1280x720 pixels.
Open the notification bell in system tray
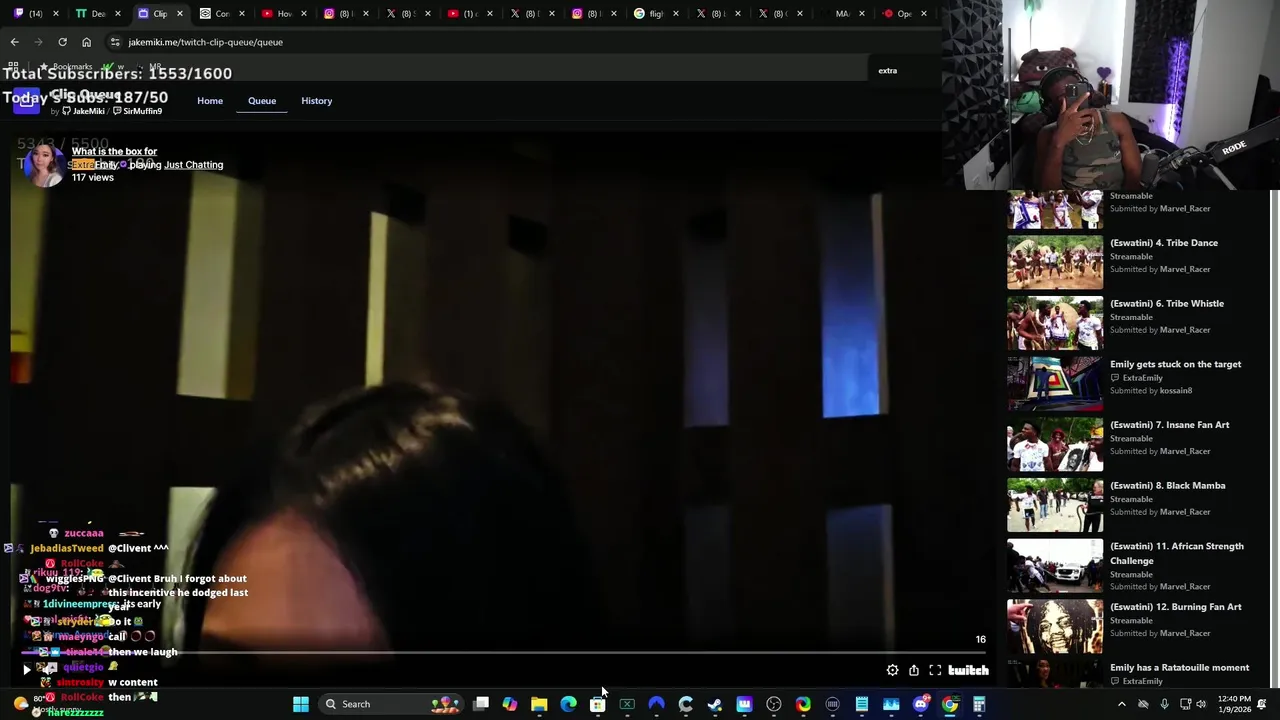[1263, 704]
